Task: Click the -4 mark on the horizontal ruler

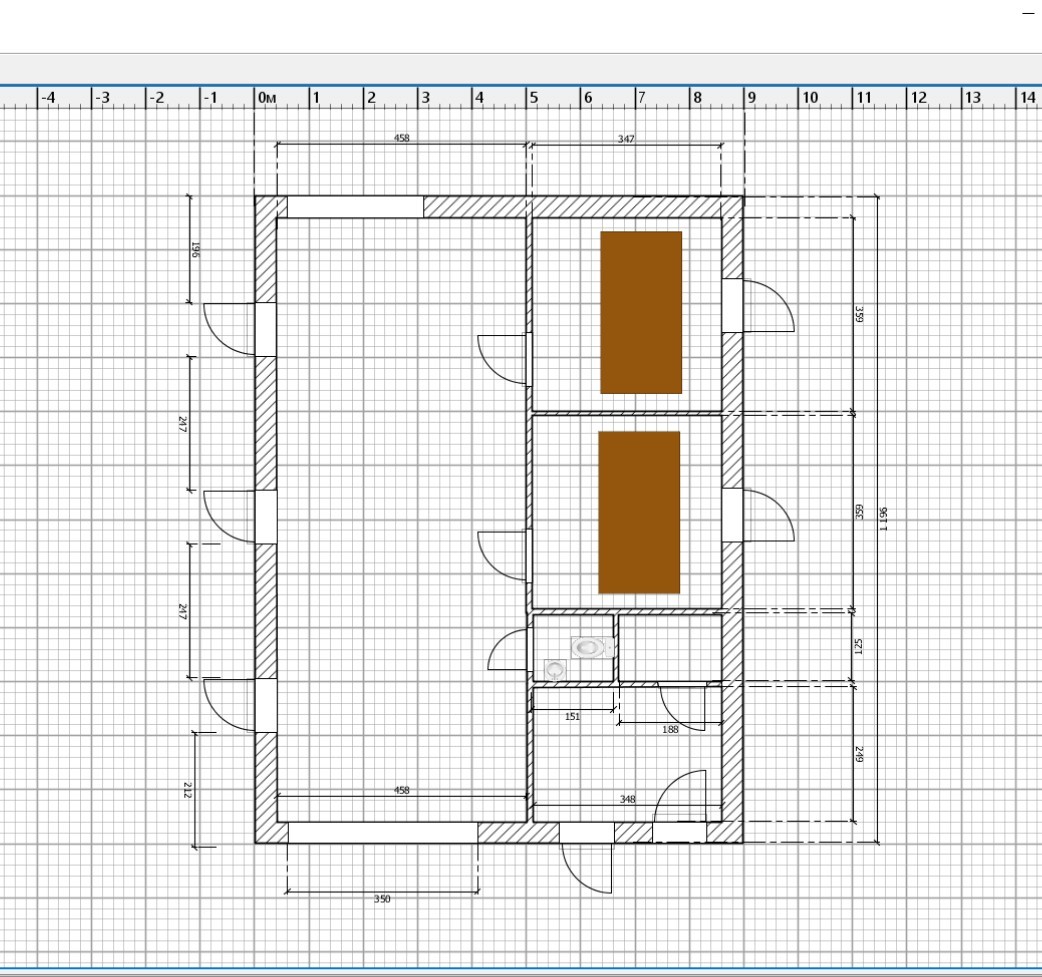Action: pyautogui.click(x=48, y=98)
